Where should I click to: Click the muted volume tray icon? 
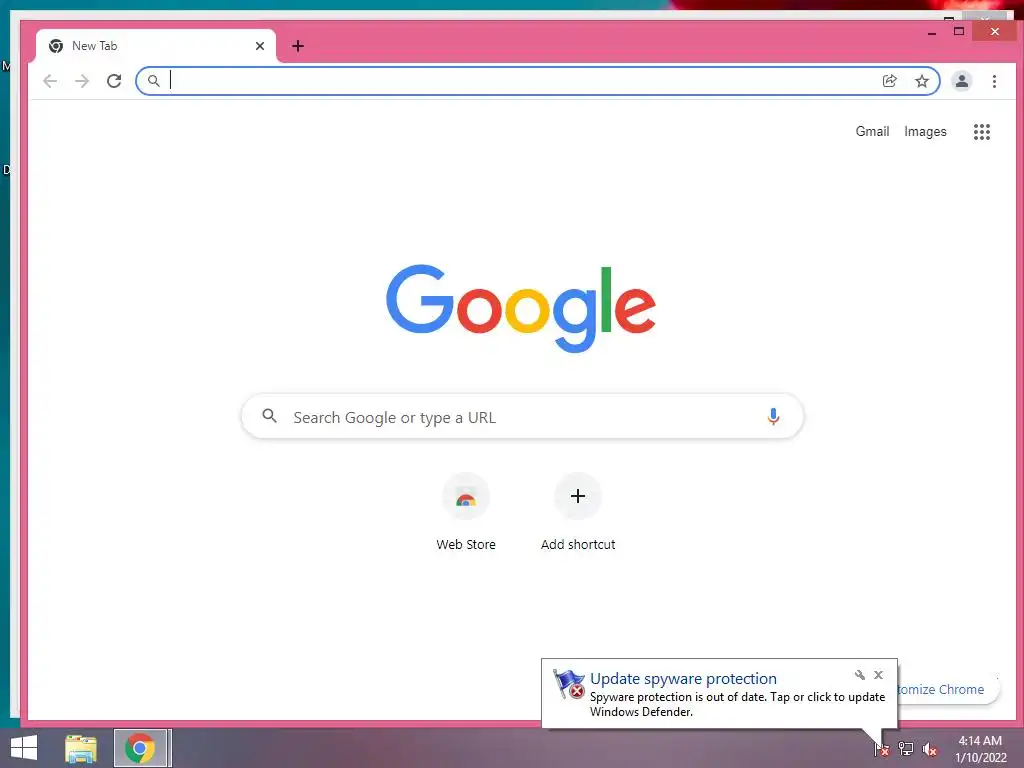click(930, 749)
